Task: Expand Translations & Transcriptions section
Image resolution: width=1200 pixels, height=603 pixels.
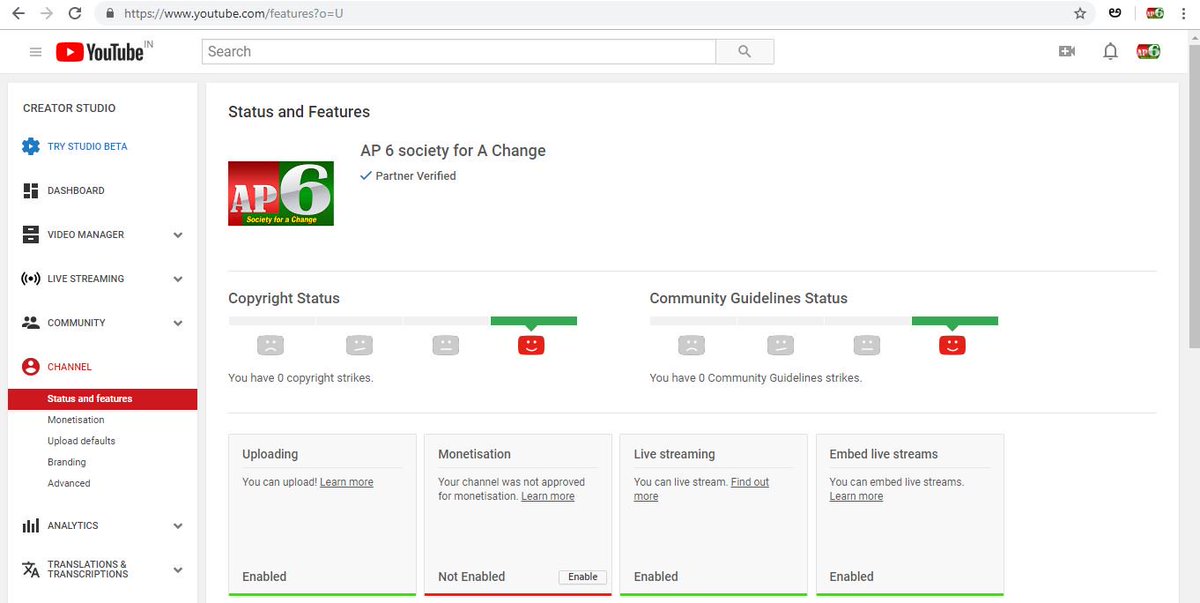Action: point(178,570)
